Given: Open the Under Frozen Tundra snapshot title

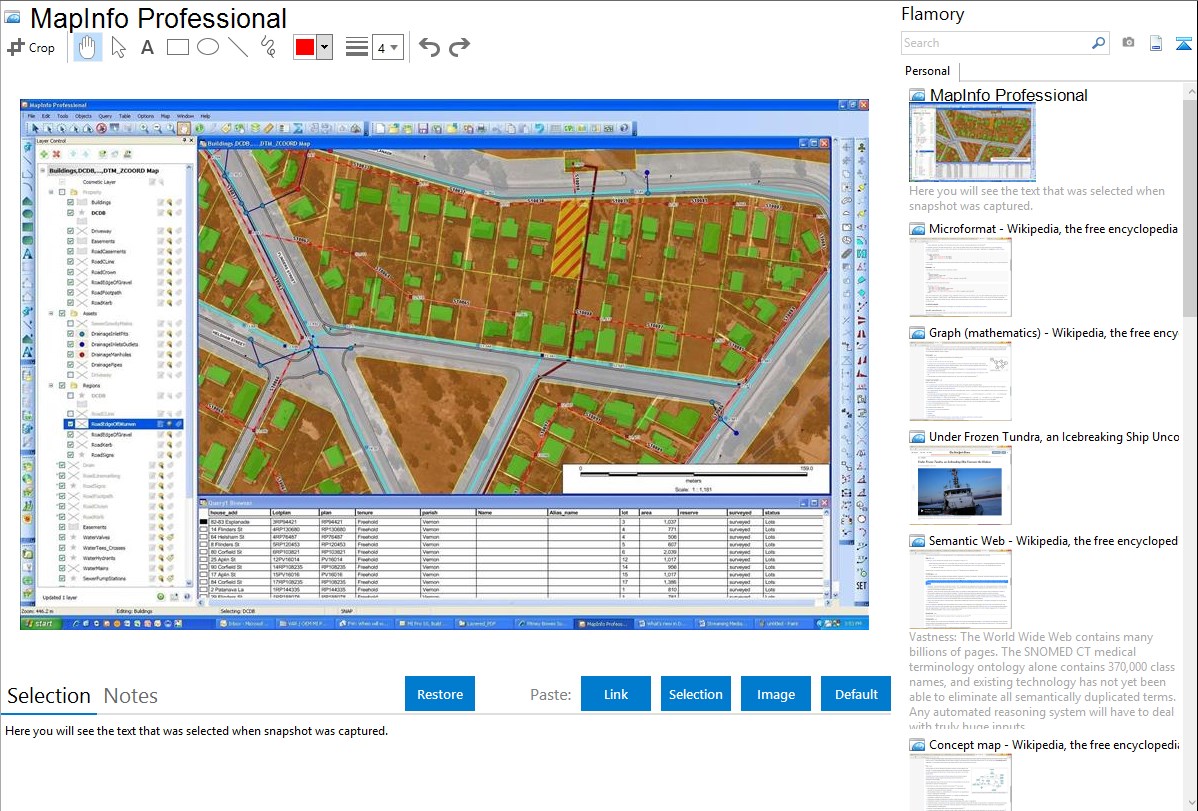Looking at the screenshot, I should [x=1054, y=436].
